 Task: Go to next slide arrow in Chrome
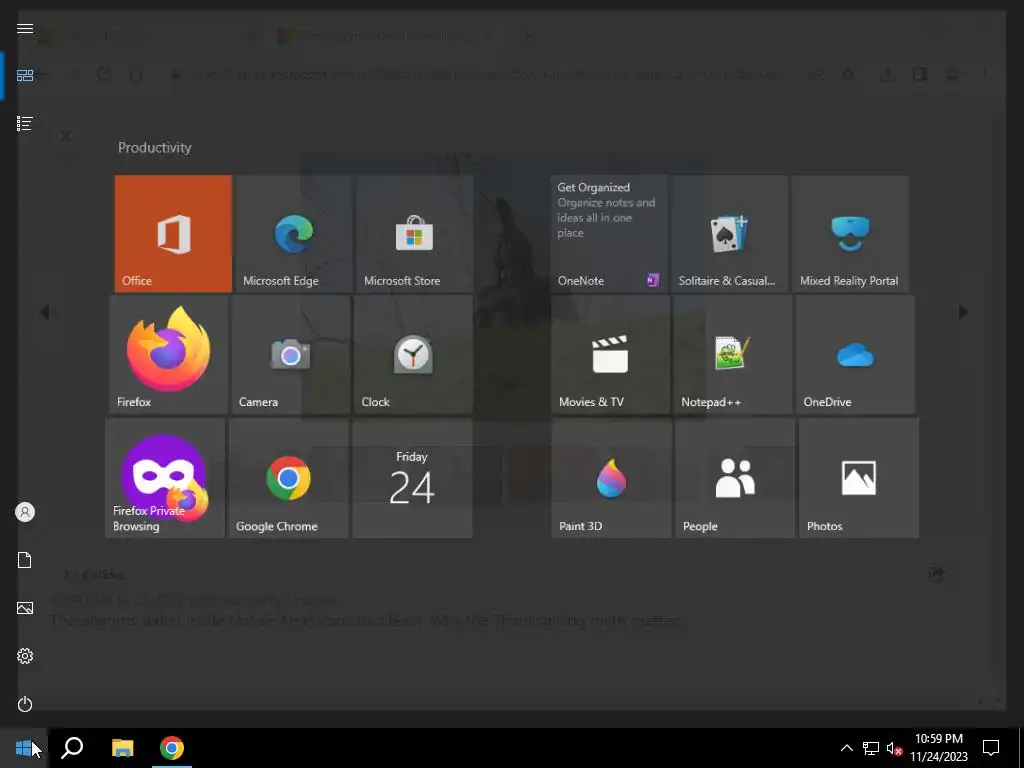pyautogui.click(x=963, y=312)
